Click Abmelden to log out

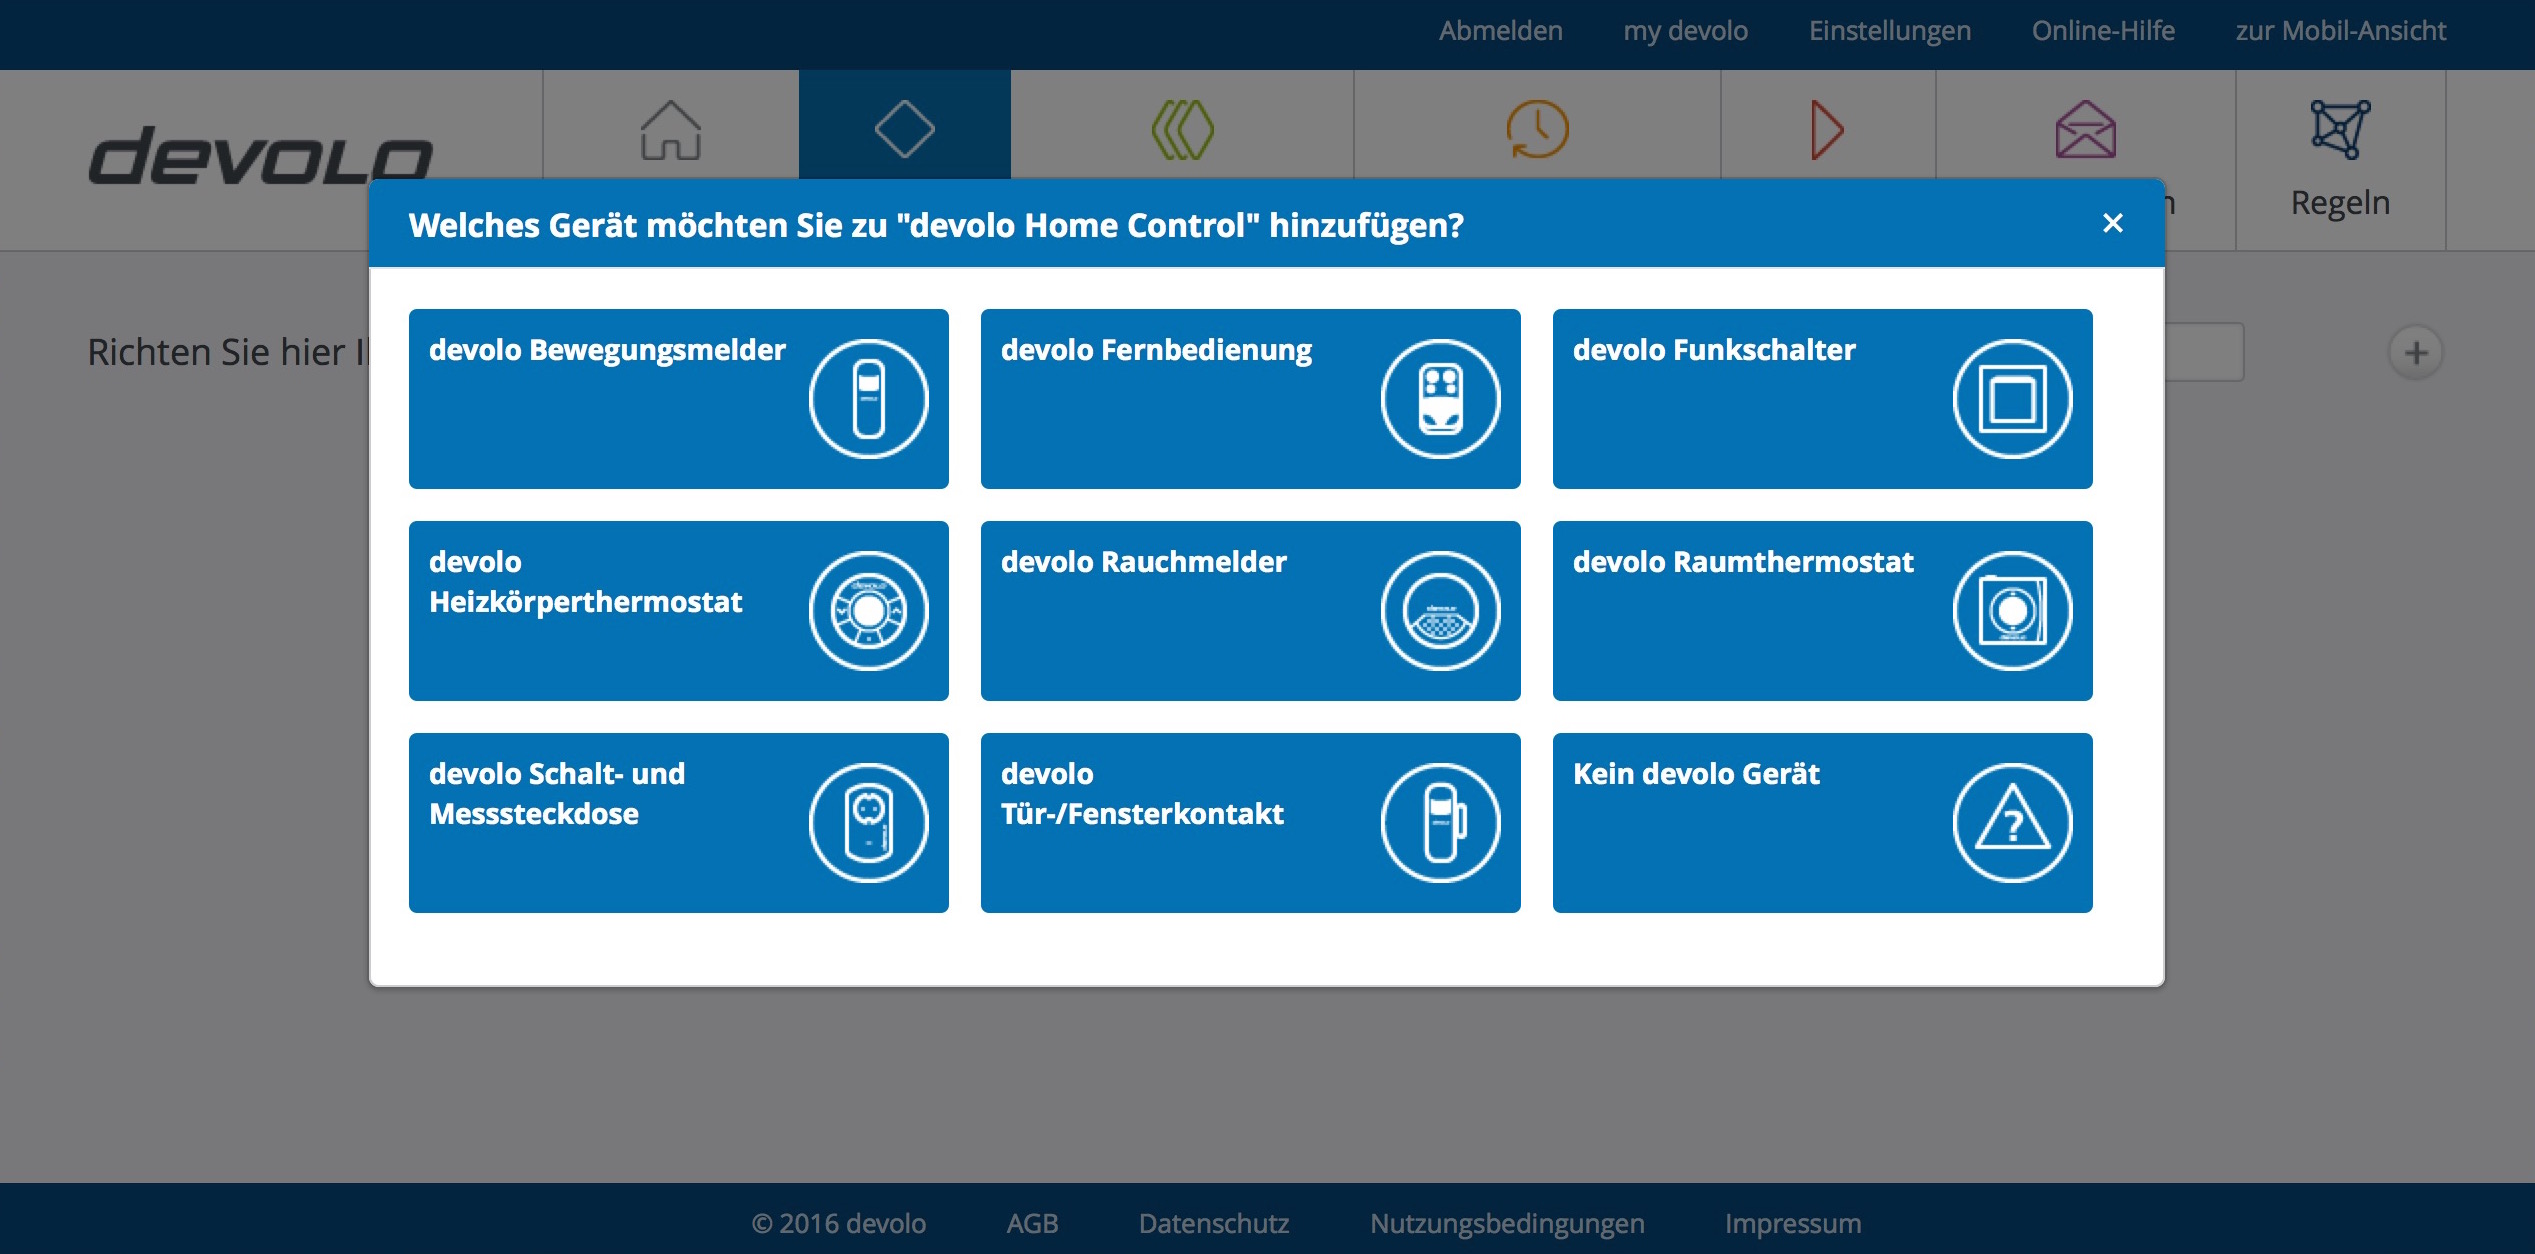pyautogui.click(x=1500, y=31)
